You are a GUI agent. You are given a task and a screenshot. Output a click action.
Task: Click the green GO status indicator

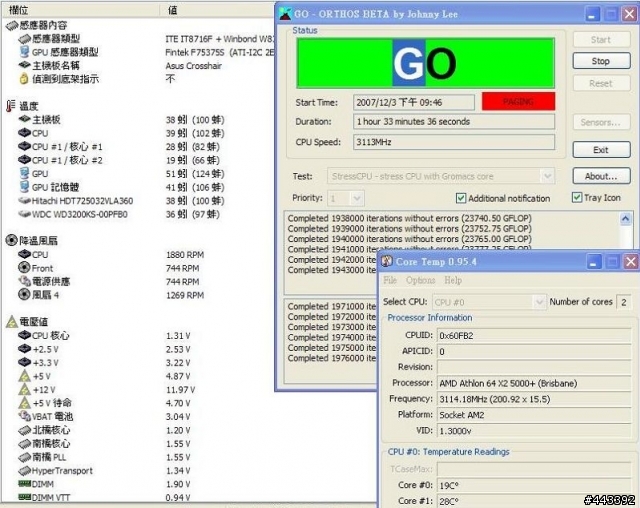click(x=425, y=63)
